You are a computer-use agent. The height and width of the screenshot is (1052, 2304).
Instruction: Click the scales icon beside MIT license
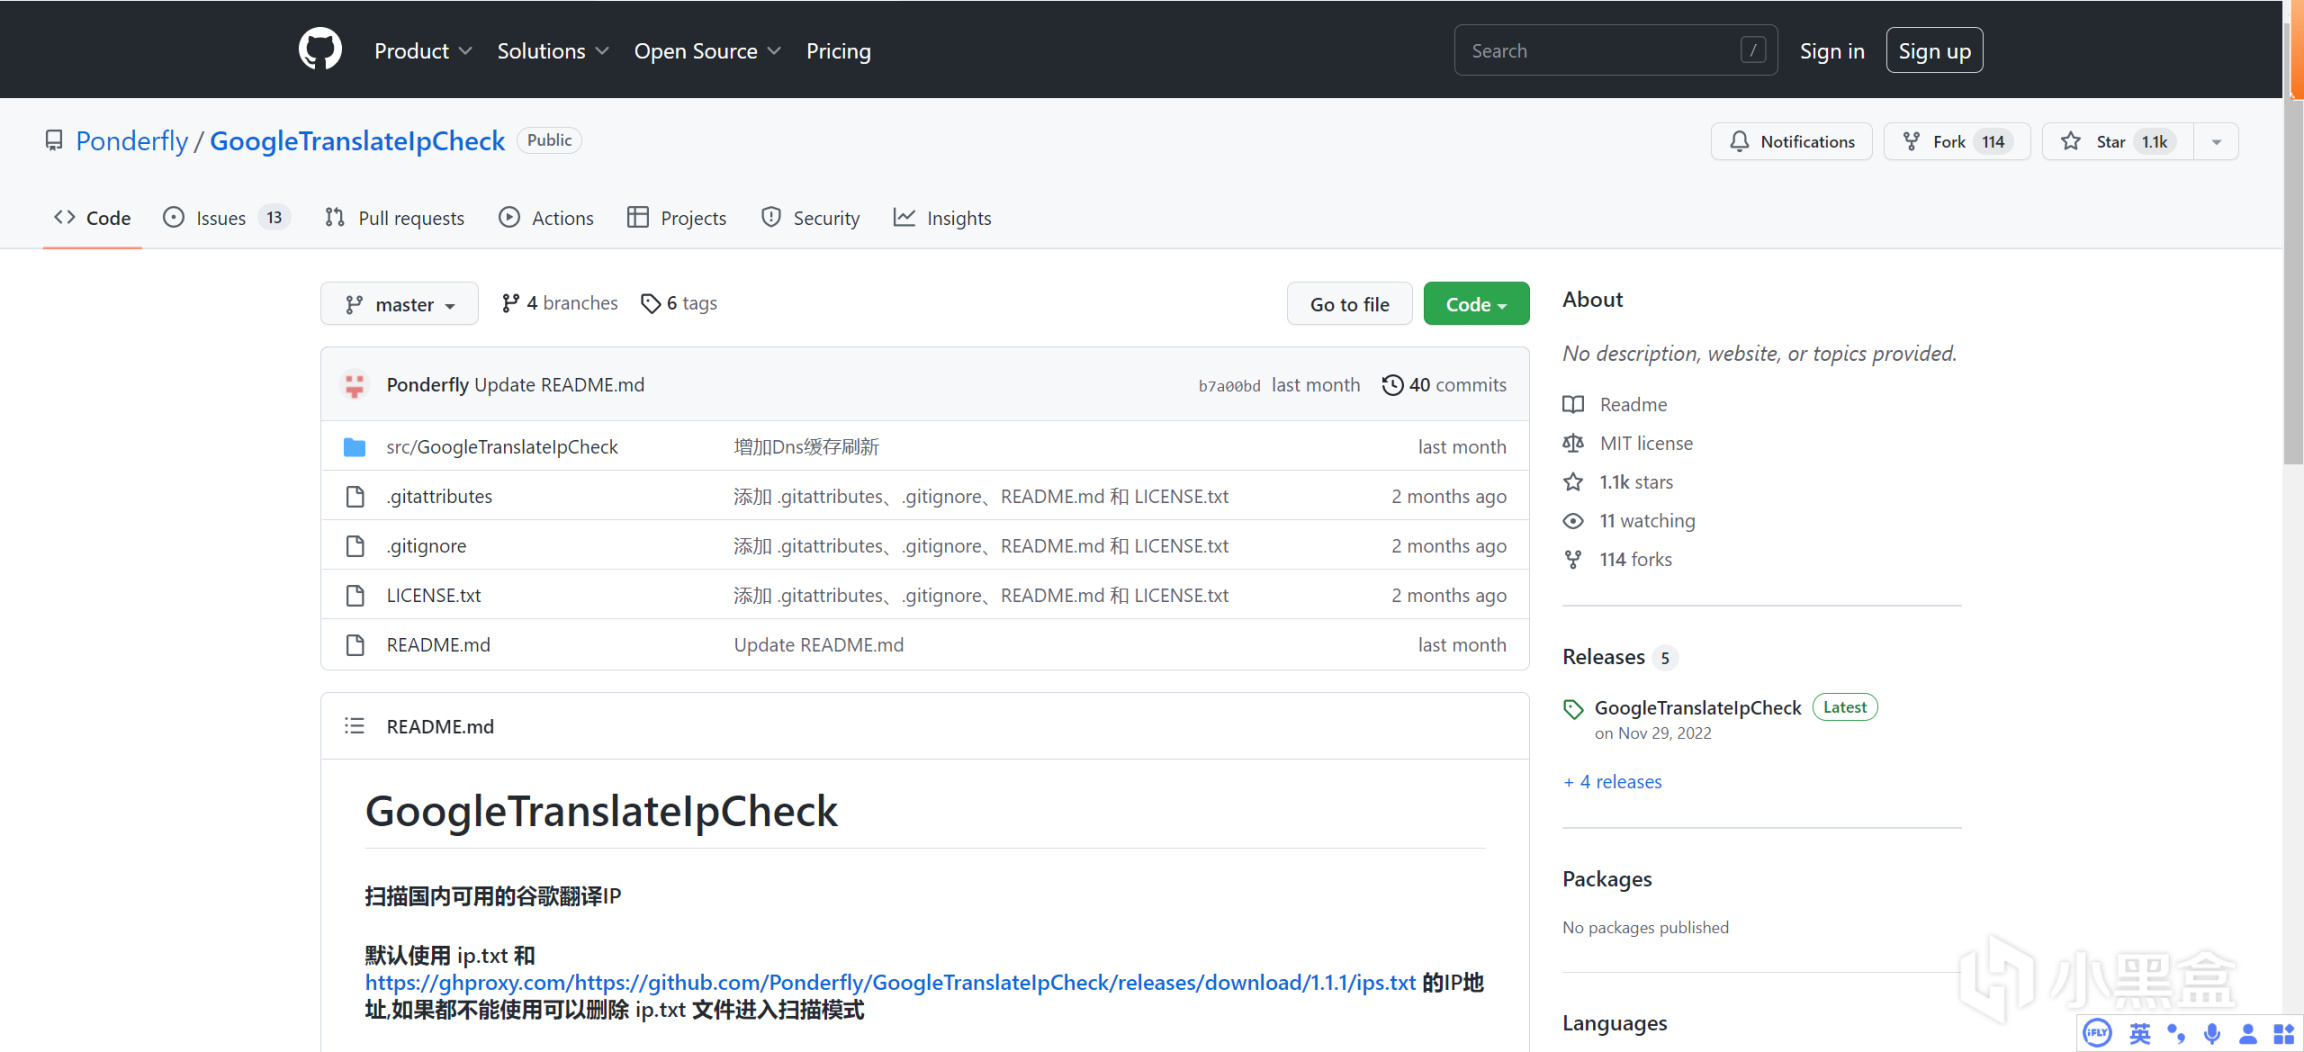click(1573, 443)
